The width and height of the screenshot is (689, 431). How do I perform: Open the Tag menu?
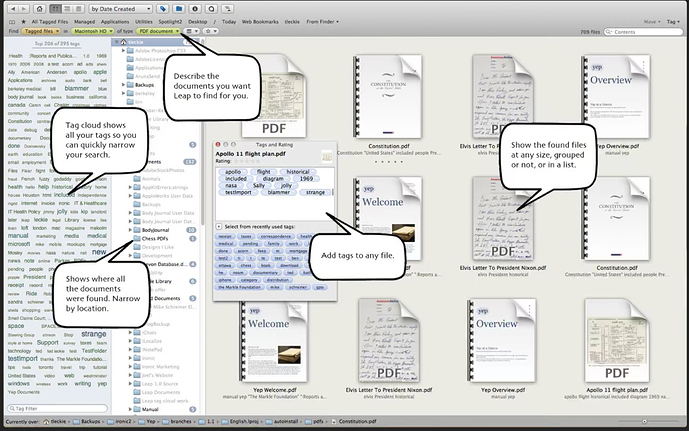(x=673, y=22)
